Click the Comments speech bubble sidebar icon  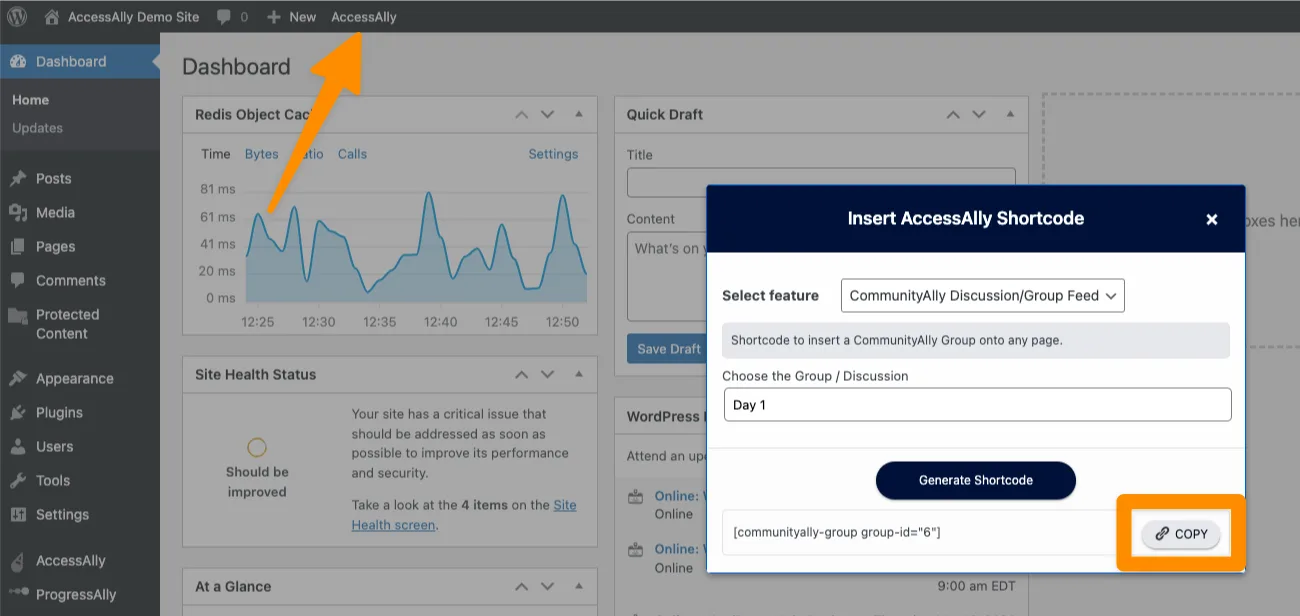18,281
